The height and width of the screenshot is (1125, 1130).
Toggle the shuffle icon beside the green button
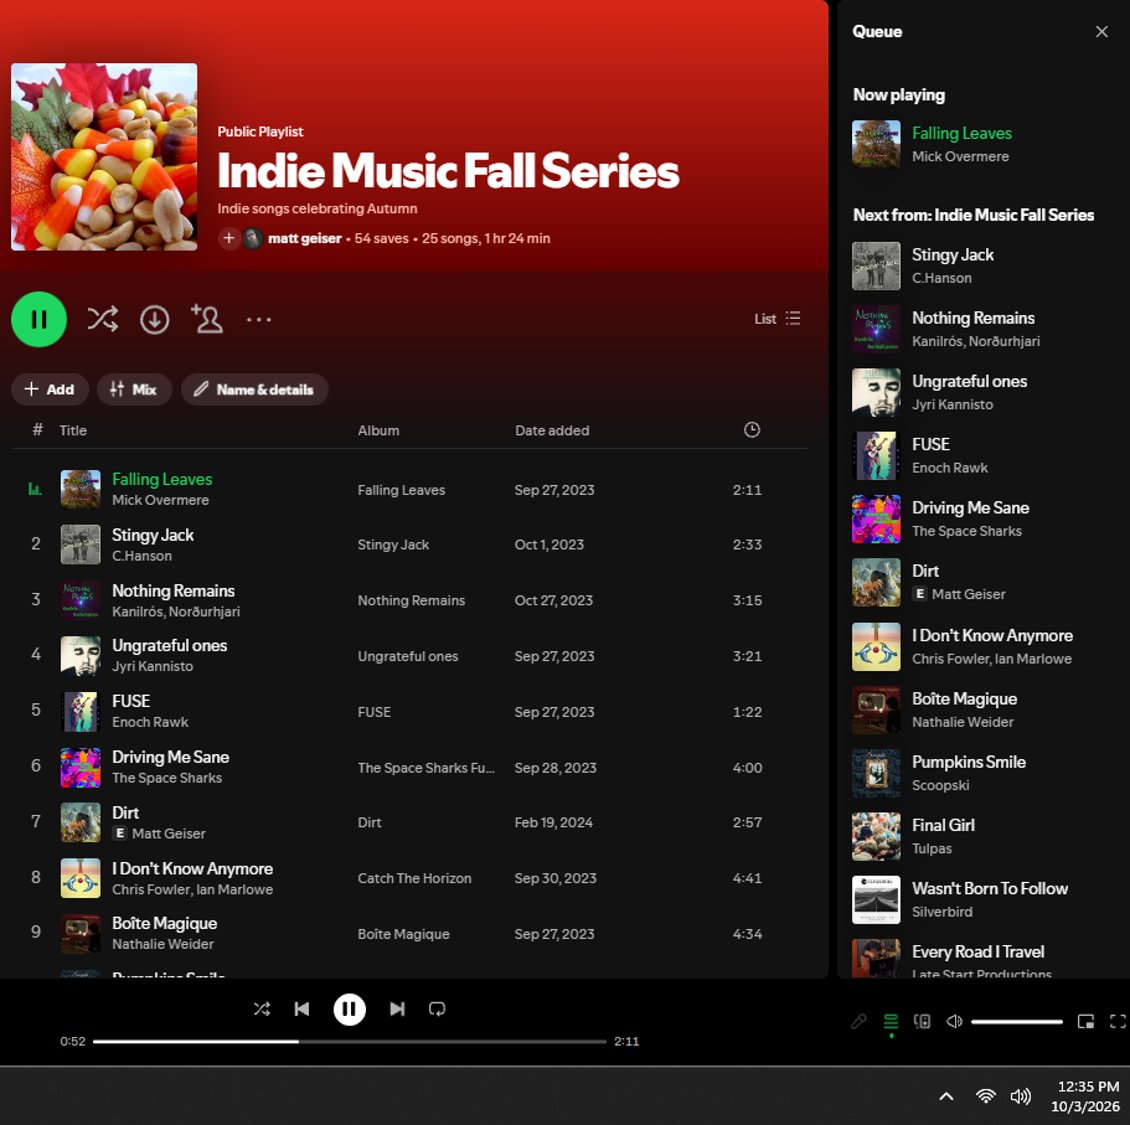[x=102, y=319]
